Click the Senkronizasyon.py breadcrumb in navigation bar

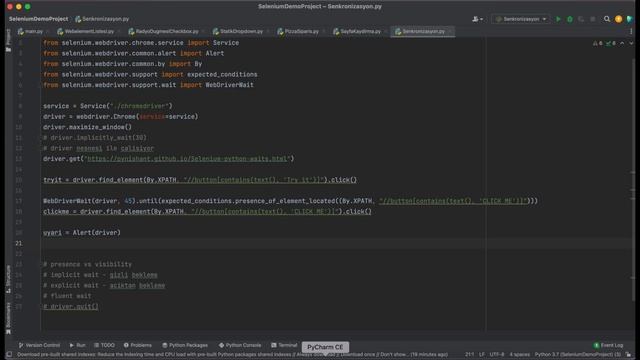pos(102,19)
